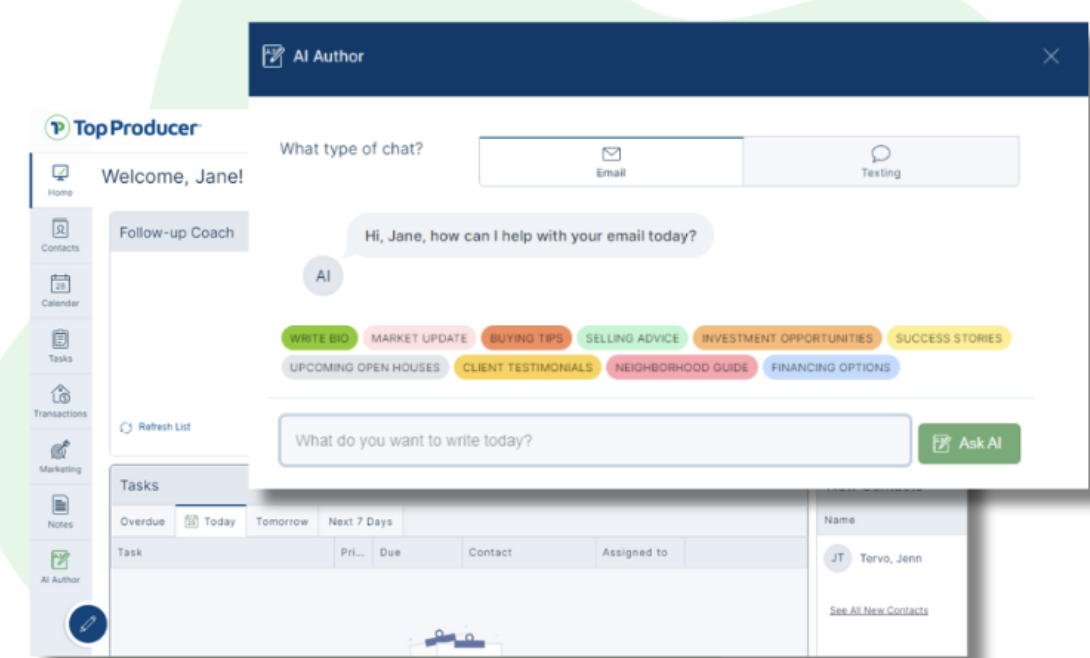Image resolution: width=1090 pixels, height=658 pixels.
Task: Open Notes in the sidebar
Action: [x=60, y=512]
